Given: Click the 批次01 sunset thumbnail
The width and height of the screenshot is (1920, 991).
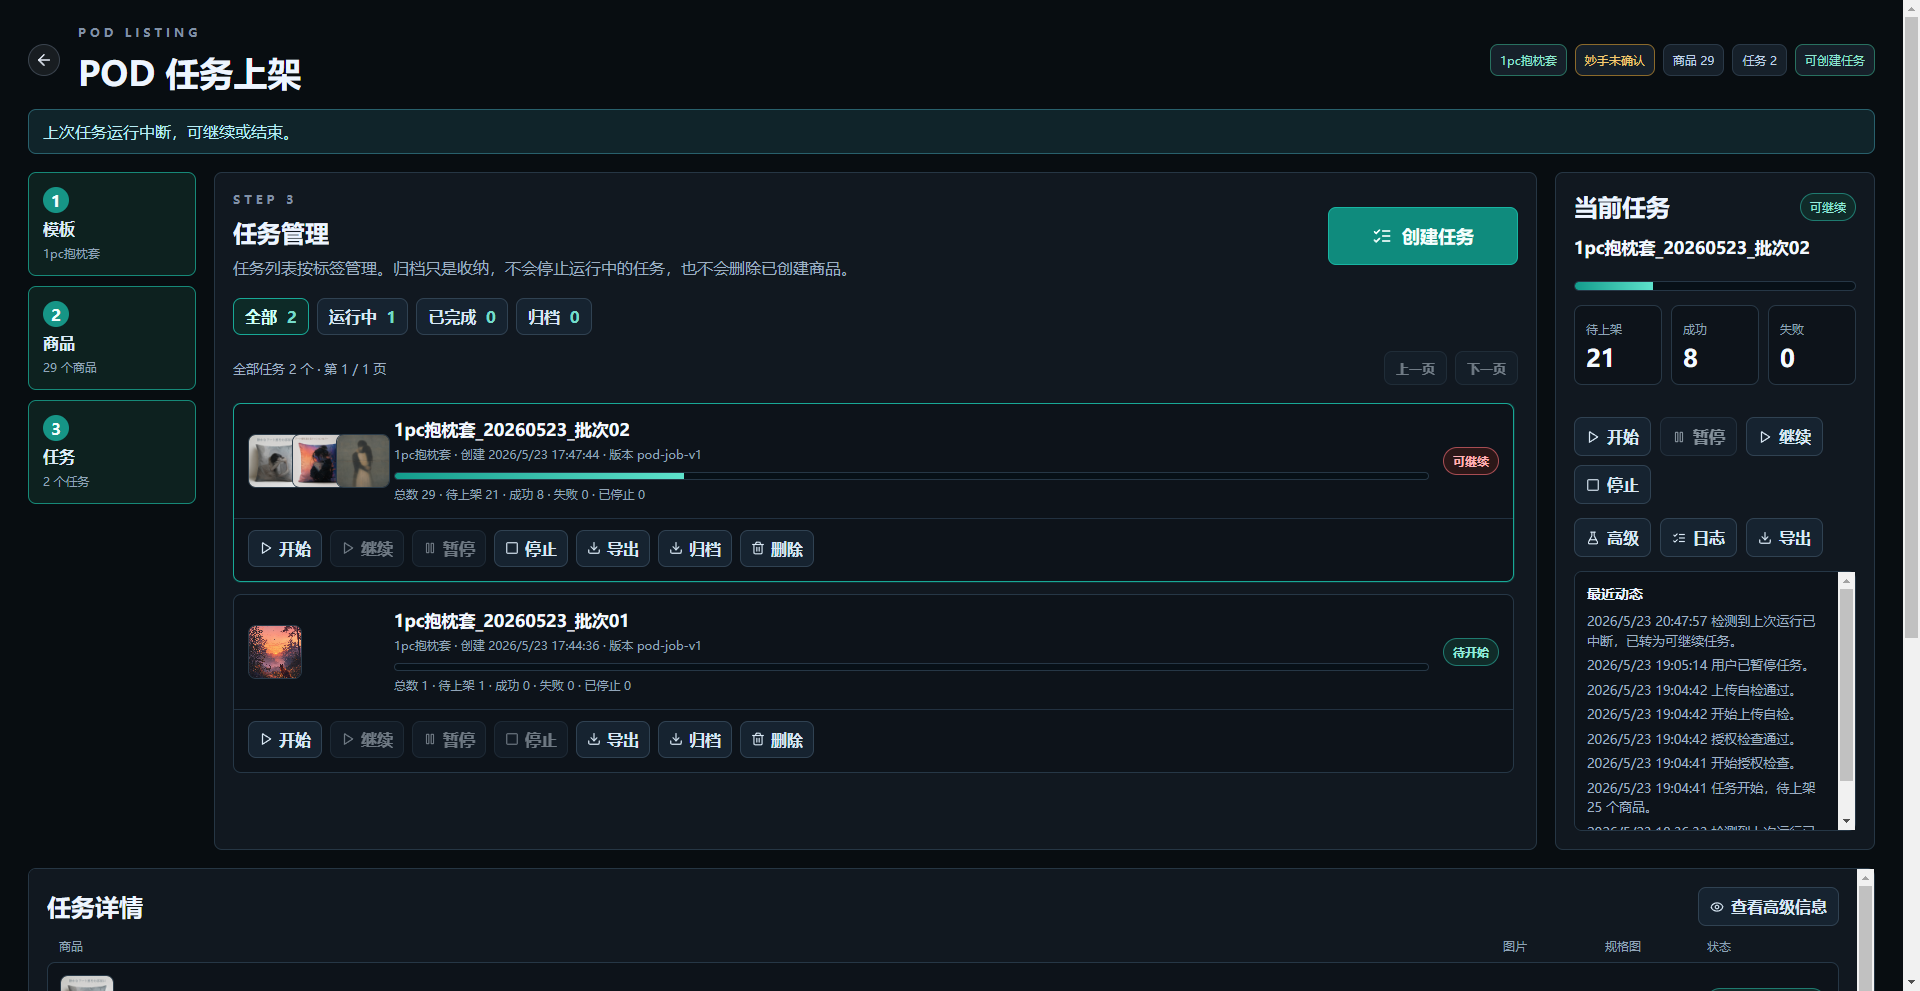Looking at the screenshot, I should (x=275, y=652).
